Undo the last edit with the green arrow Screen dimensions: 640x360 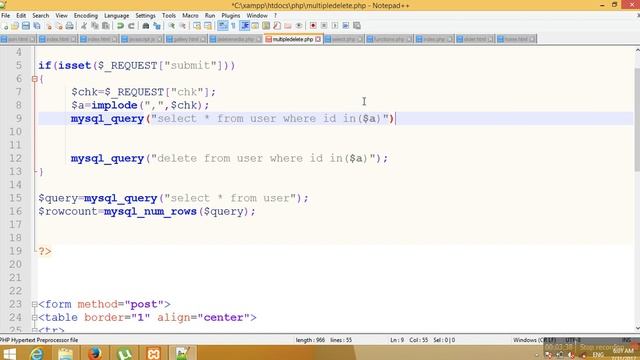[x=120, y=26]
